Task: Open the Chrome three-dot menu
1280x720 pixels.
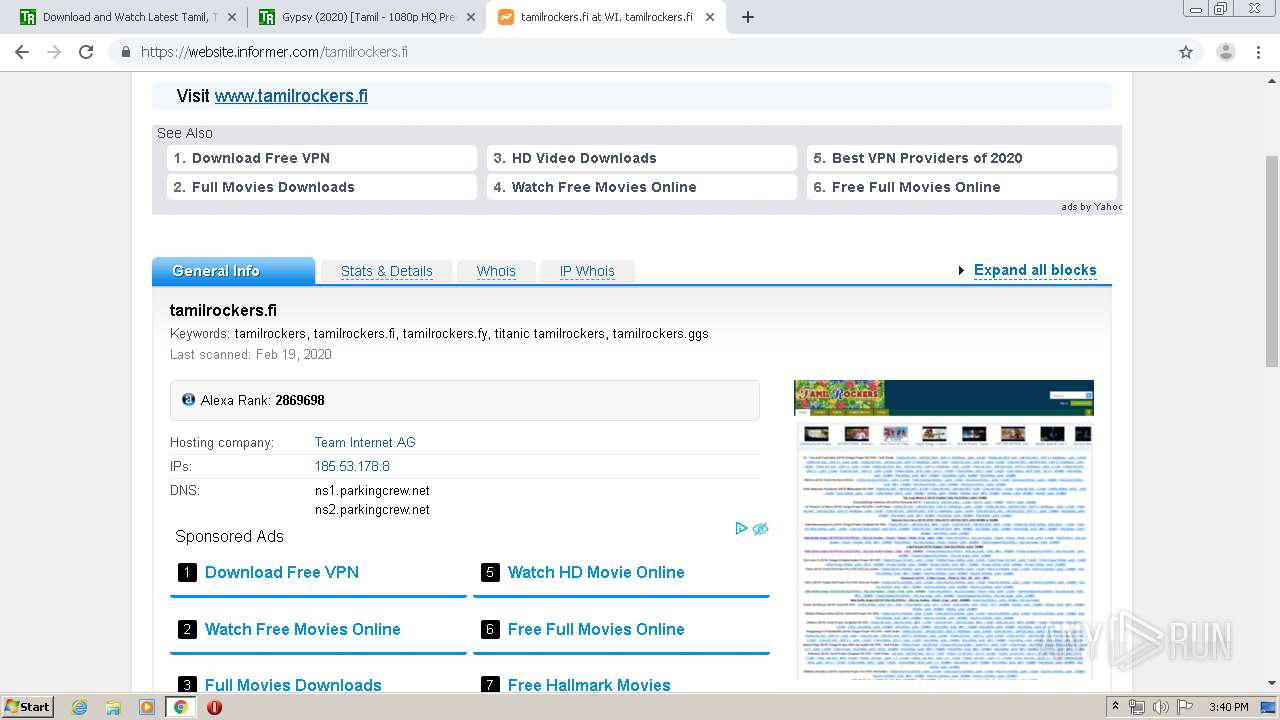Action: pyautogui.click(x=1258, y=52)
